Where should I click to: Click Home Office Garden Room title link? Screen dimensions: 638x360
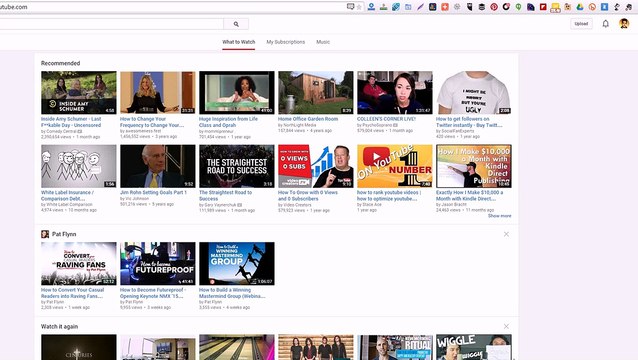click(308, 119)
